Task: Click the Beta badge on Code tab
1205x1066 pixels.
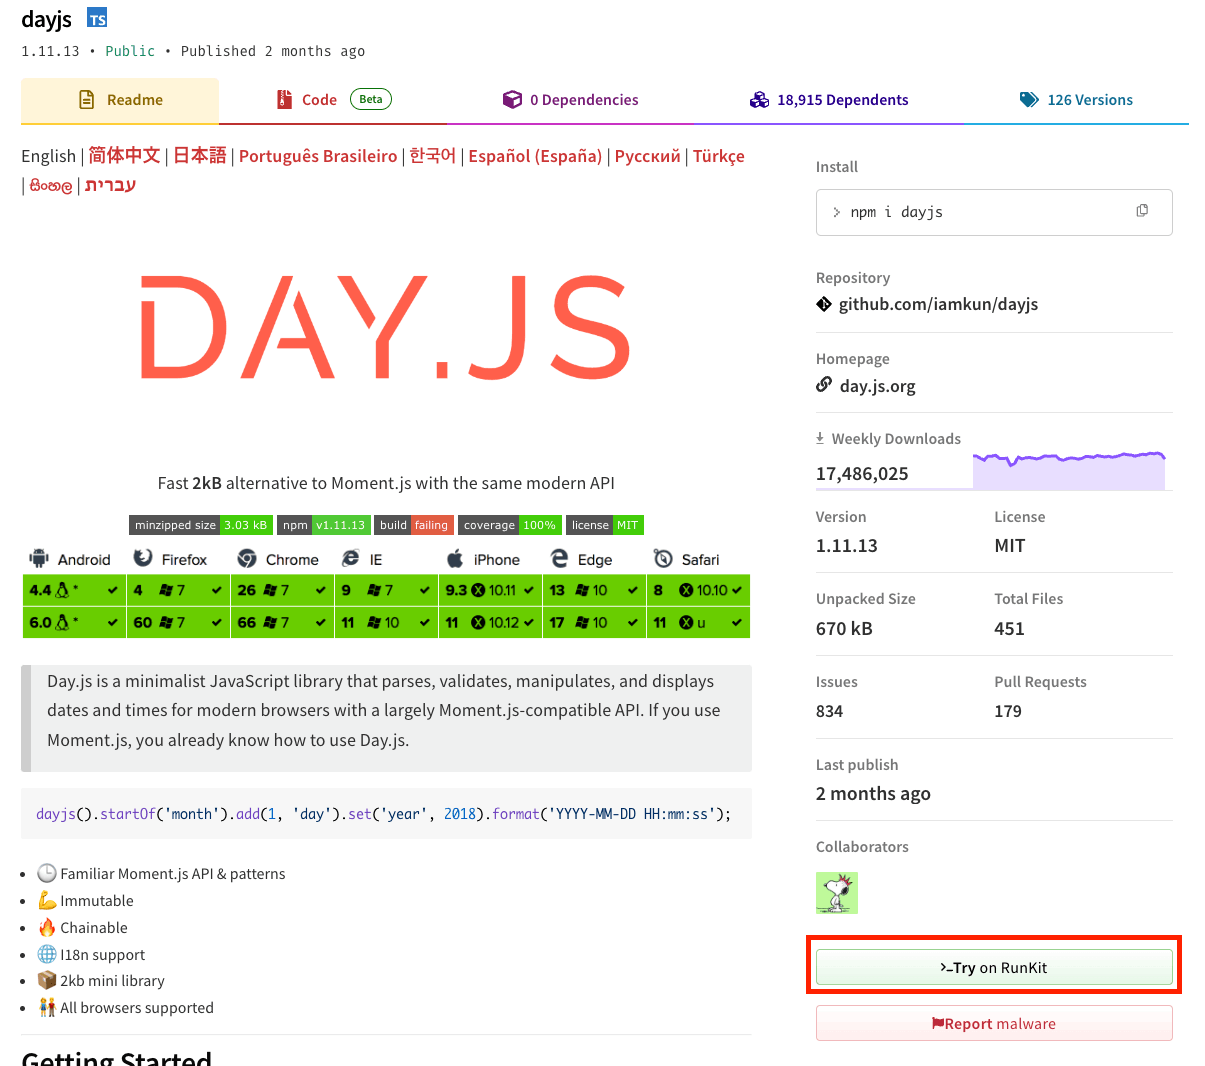Action: click(x=371, y=99)
